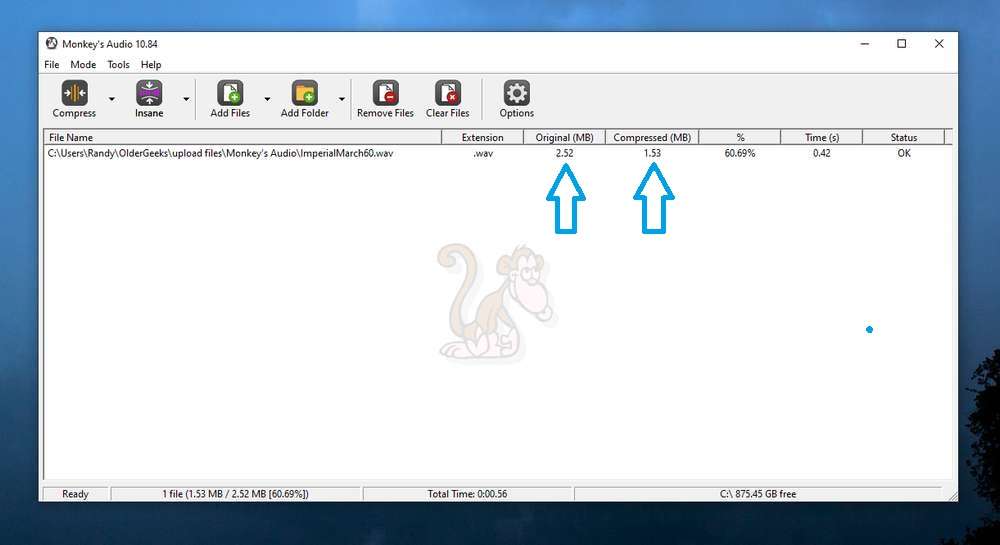The image size is (1000, 545).
Task: Sort by the Original (MB) column header
Action: pos(564,137)
